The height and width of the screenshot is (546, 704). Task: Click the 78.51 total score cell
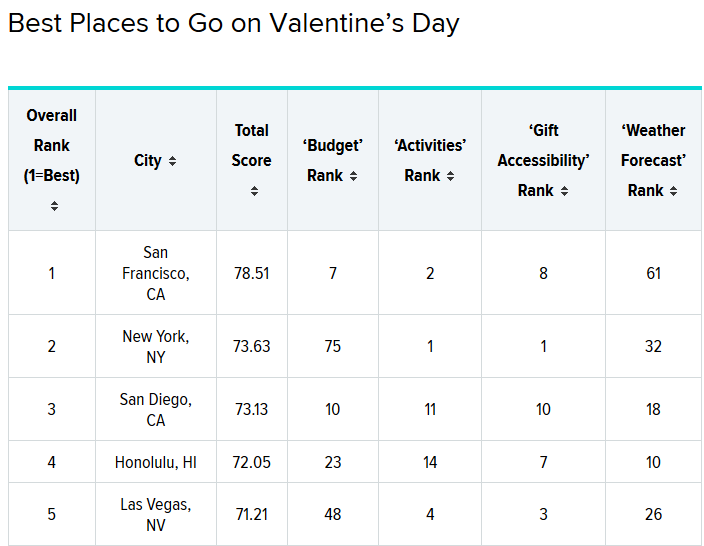tap(252, 273)
